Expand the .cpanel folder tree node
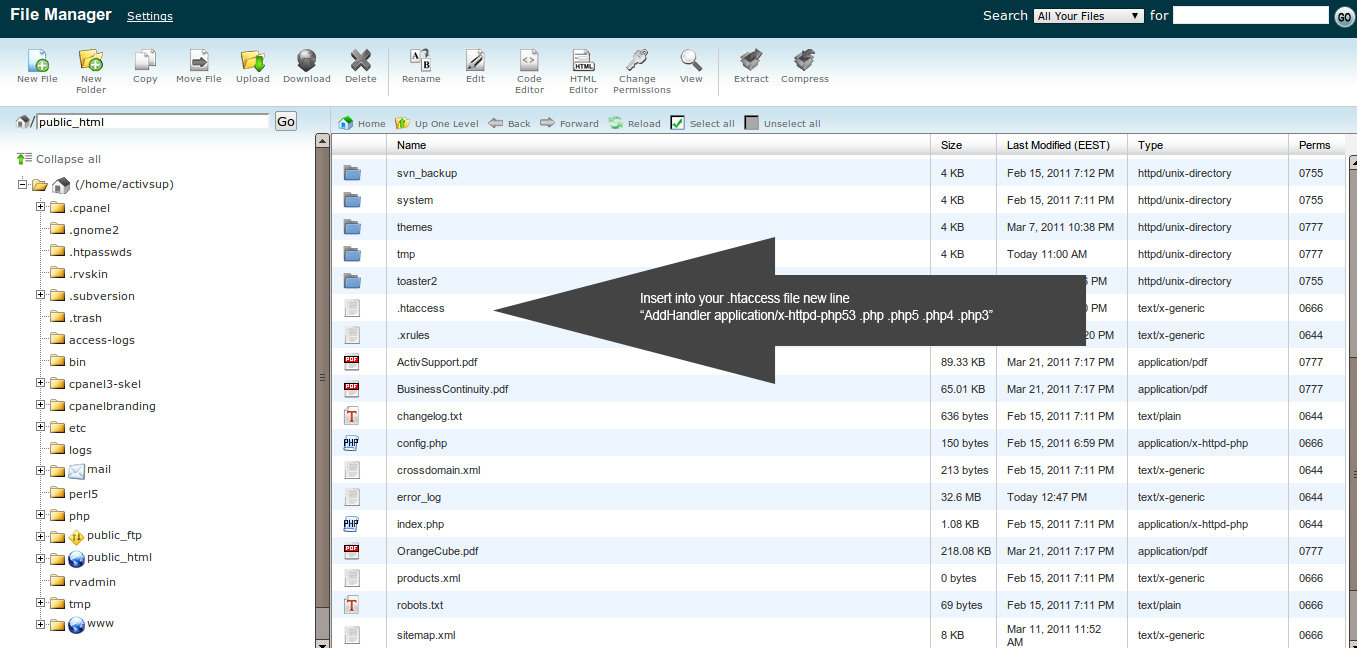This screenshot has width=1357, height=648. click(x=41, y=207)
